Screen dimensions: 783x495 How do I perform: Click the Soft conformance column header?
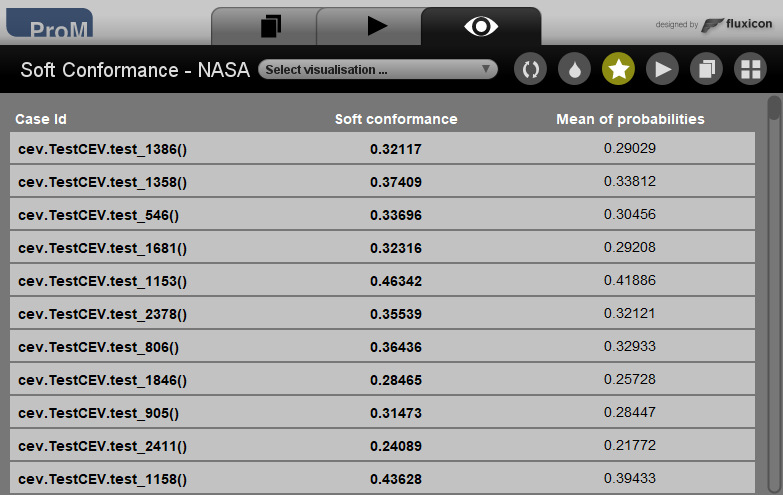tap(396, 119)
